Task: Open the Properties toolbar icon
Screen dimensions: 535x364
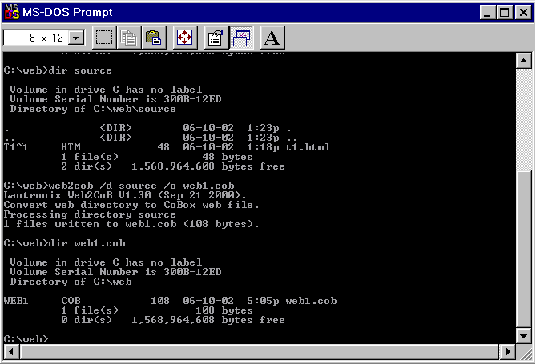Action: 216,38
